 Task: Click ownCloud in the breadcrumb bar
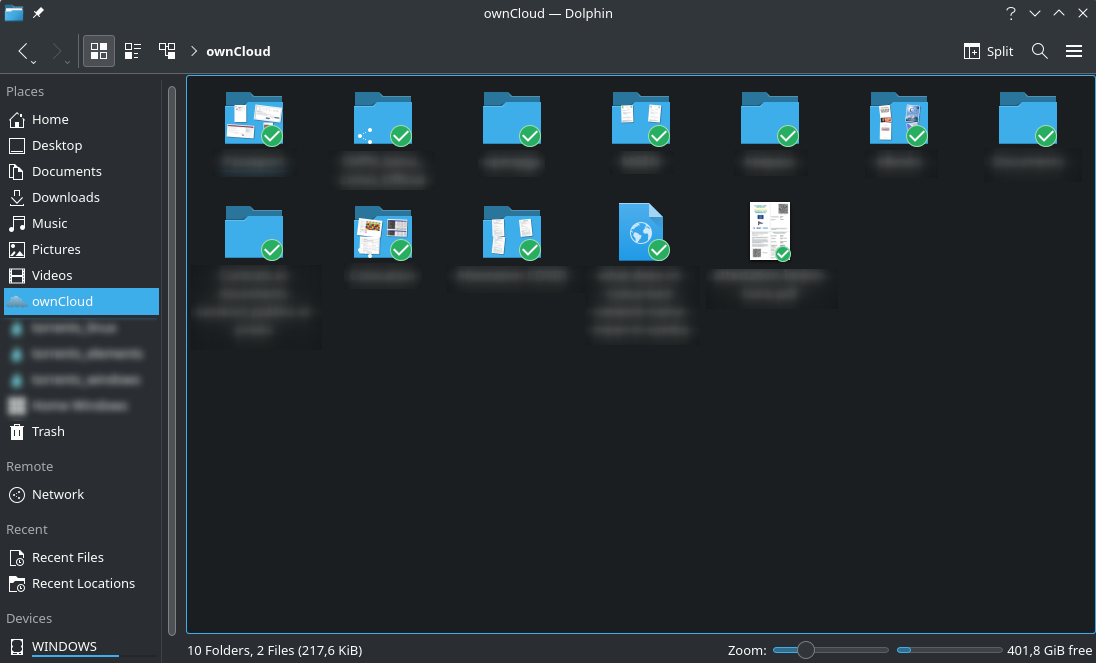[237, 51]
